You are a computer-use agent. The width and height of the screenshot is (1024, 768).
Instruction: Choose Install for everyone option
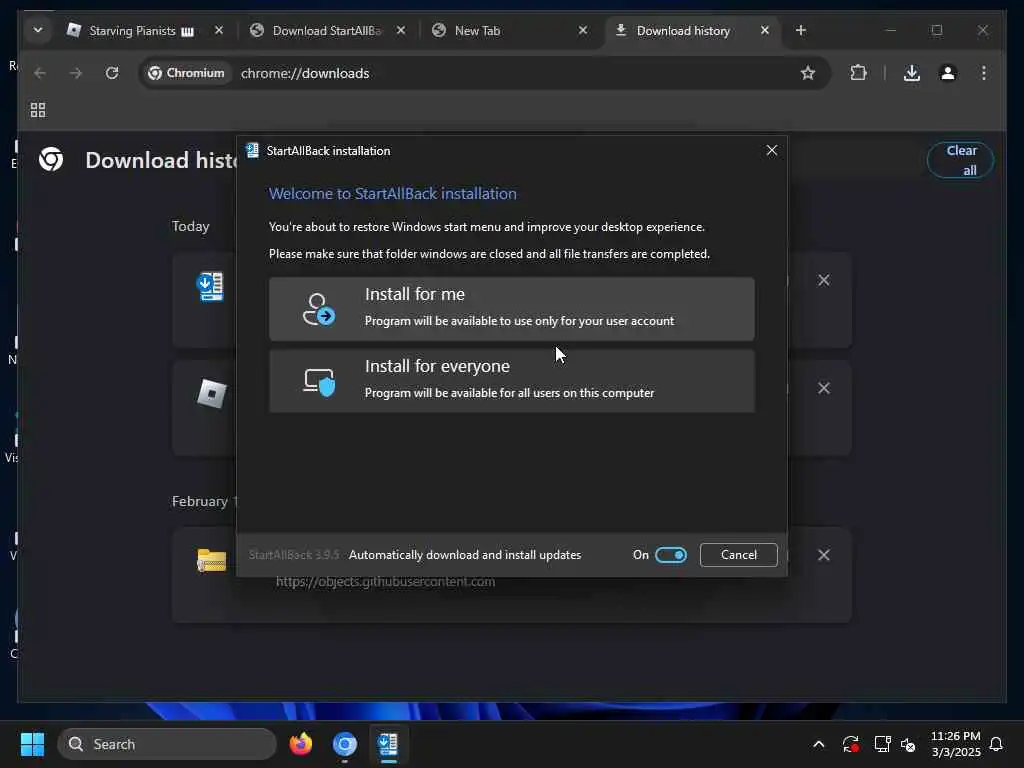511,380
